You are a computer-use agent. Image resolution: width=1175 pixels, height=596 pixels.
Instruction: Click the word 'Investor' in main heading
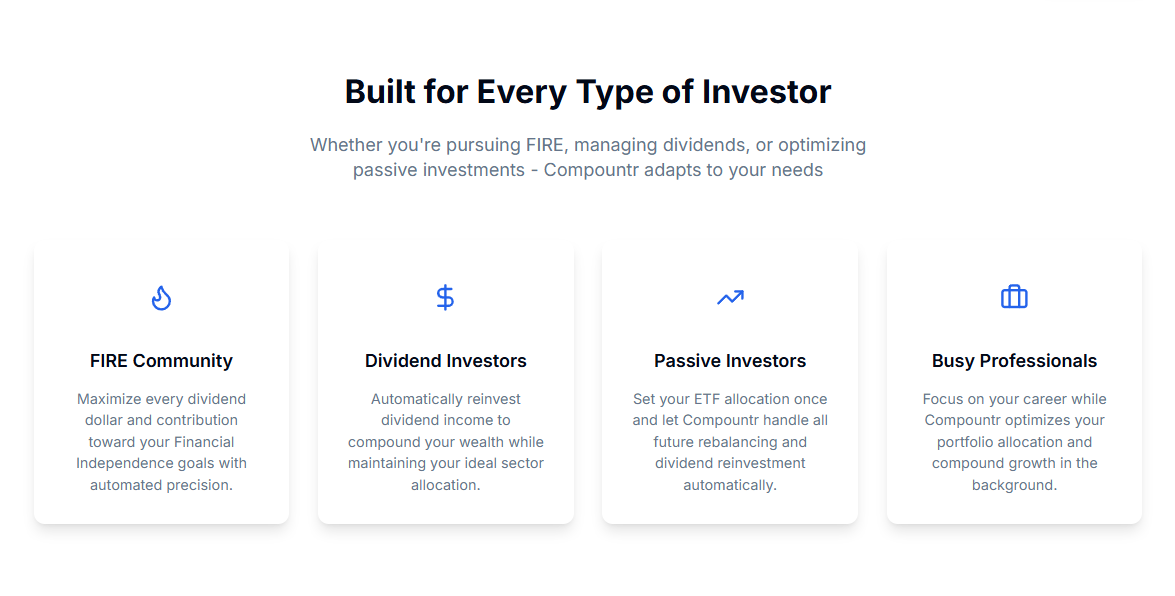[x=767, y=92]
